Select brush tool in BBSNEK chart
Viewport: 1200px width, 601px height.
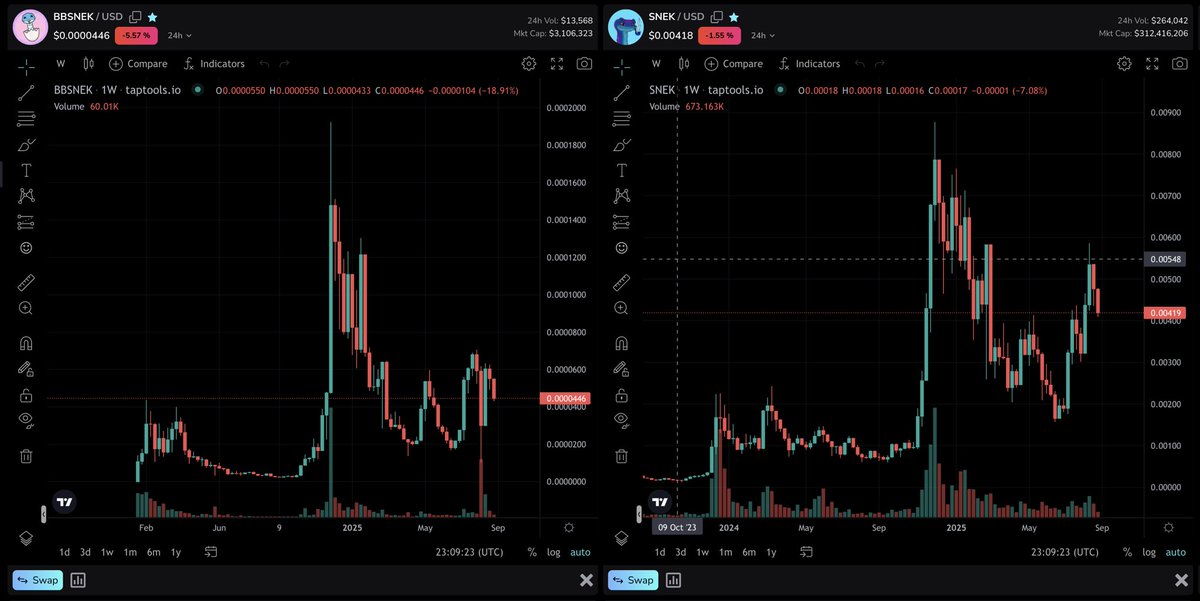pyautogui.click(x=26, y=145)
